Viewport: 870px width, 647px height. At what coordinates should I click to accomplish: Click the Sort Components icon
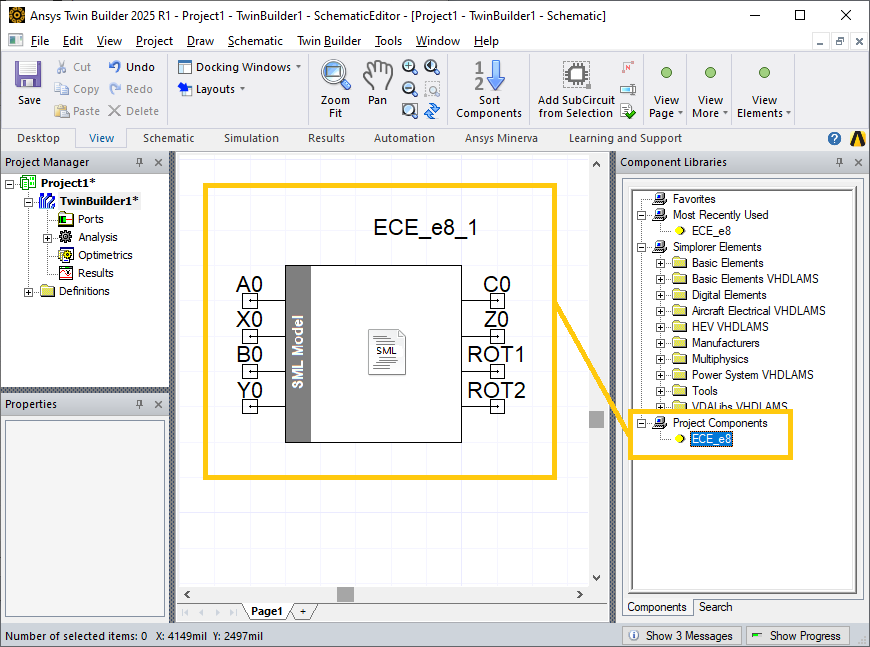489,75
